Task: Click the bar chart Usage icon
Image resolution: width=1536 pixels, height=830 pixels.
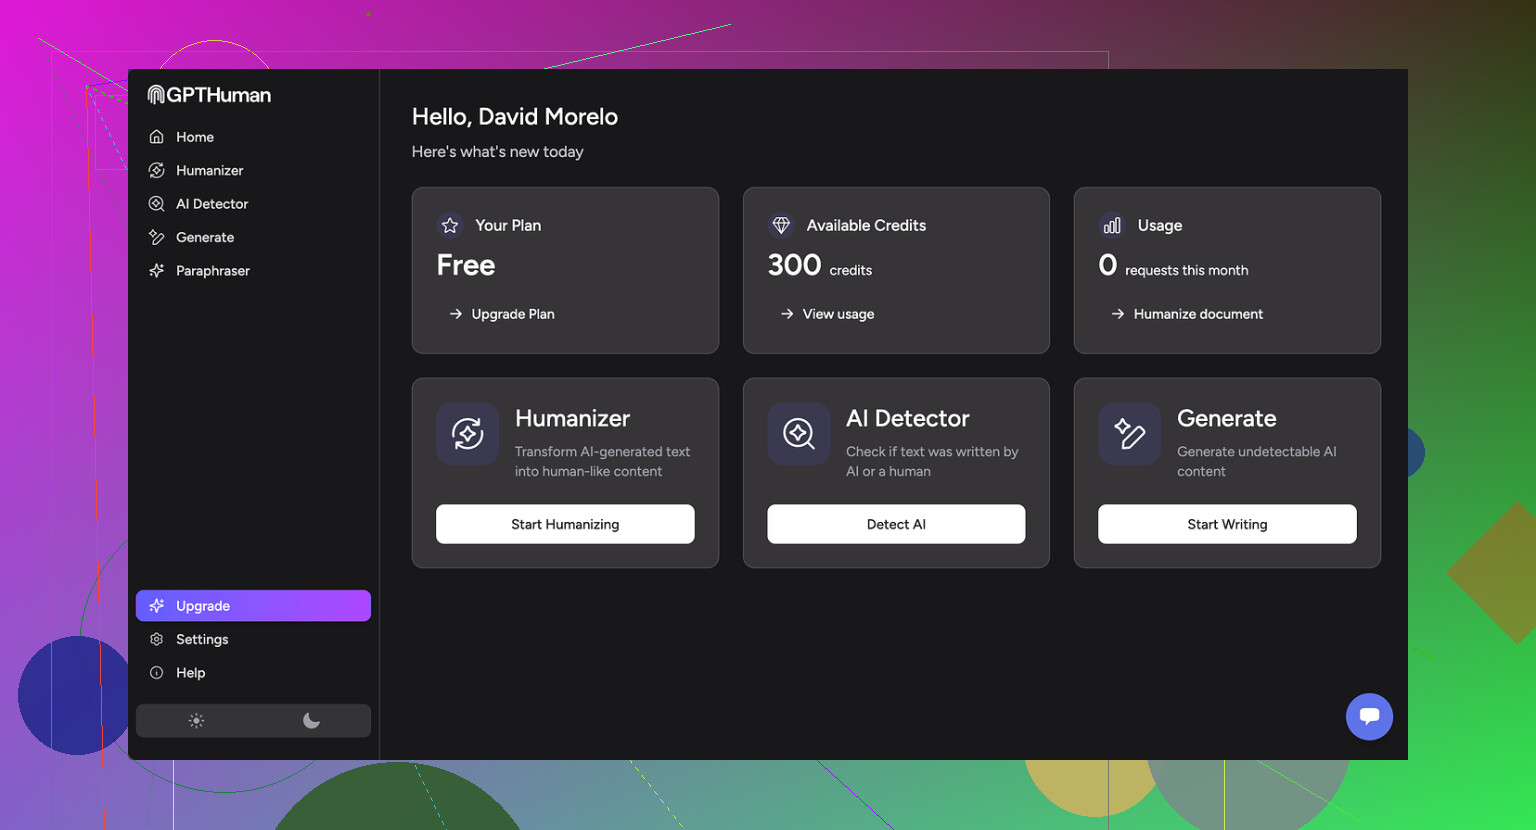Action: click(1112, 226)
